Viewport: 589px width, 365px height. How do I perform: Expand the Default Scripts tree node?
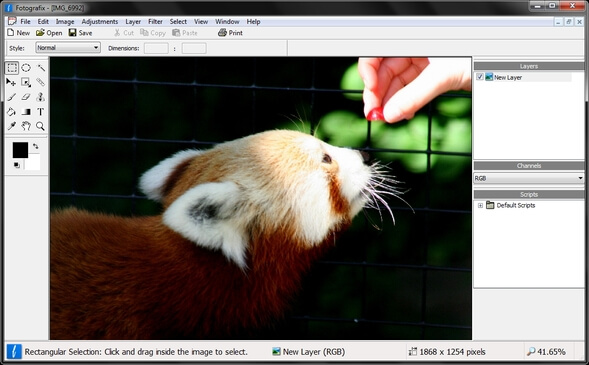pyautogui.click(x=480, y=205)
